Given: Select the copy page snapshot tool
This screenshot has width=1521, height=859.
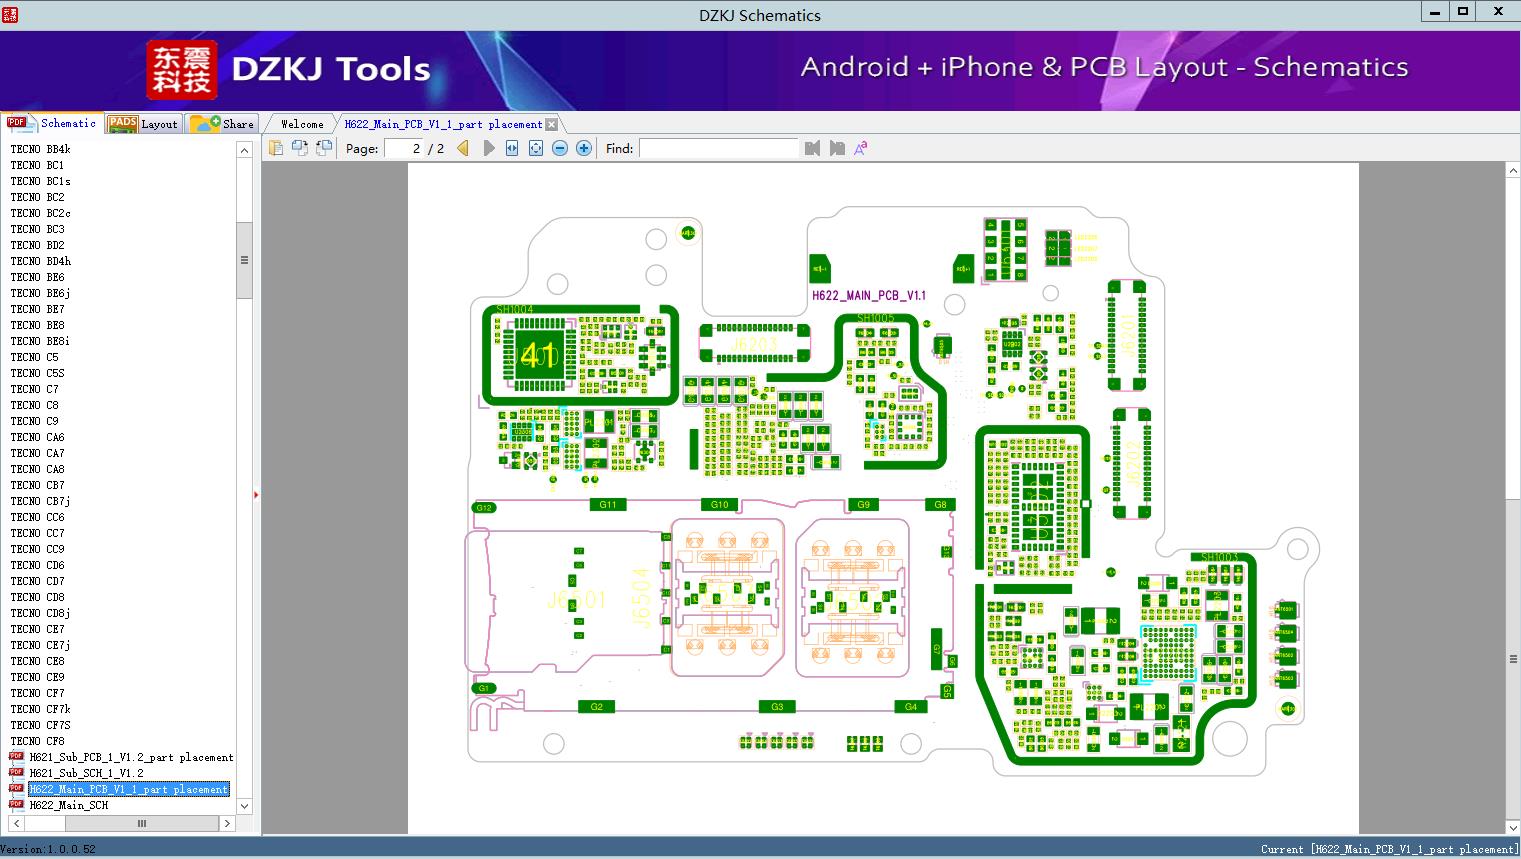Looking at the screenshot, I should tap(276, 147).
